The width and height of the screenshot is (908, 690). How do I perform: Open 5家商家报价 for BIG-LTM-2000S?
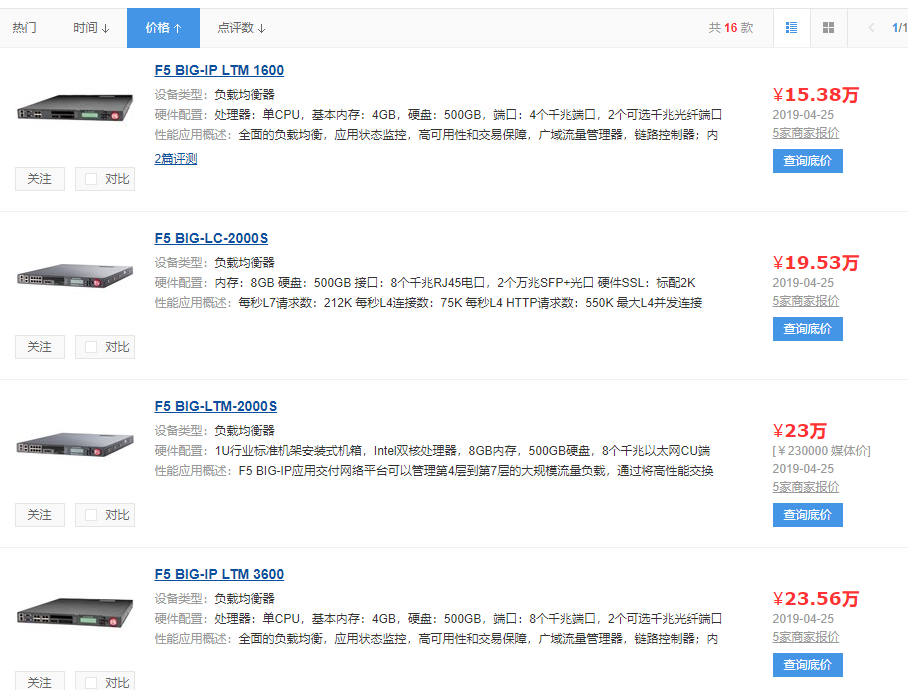[806, 487]
